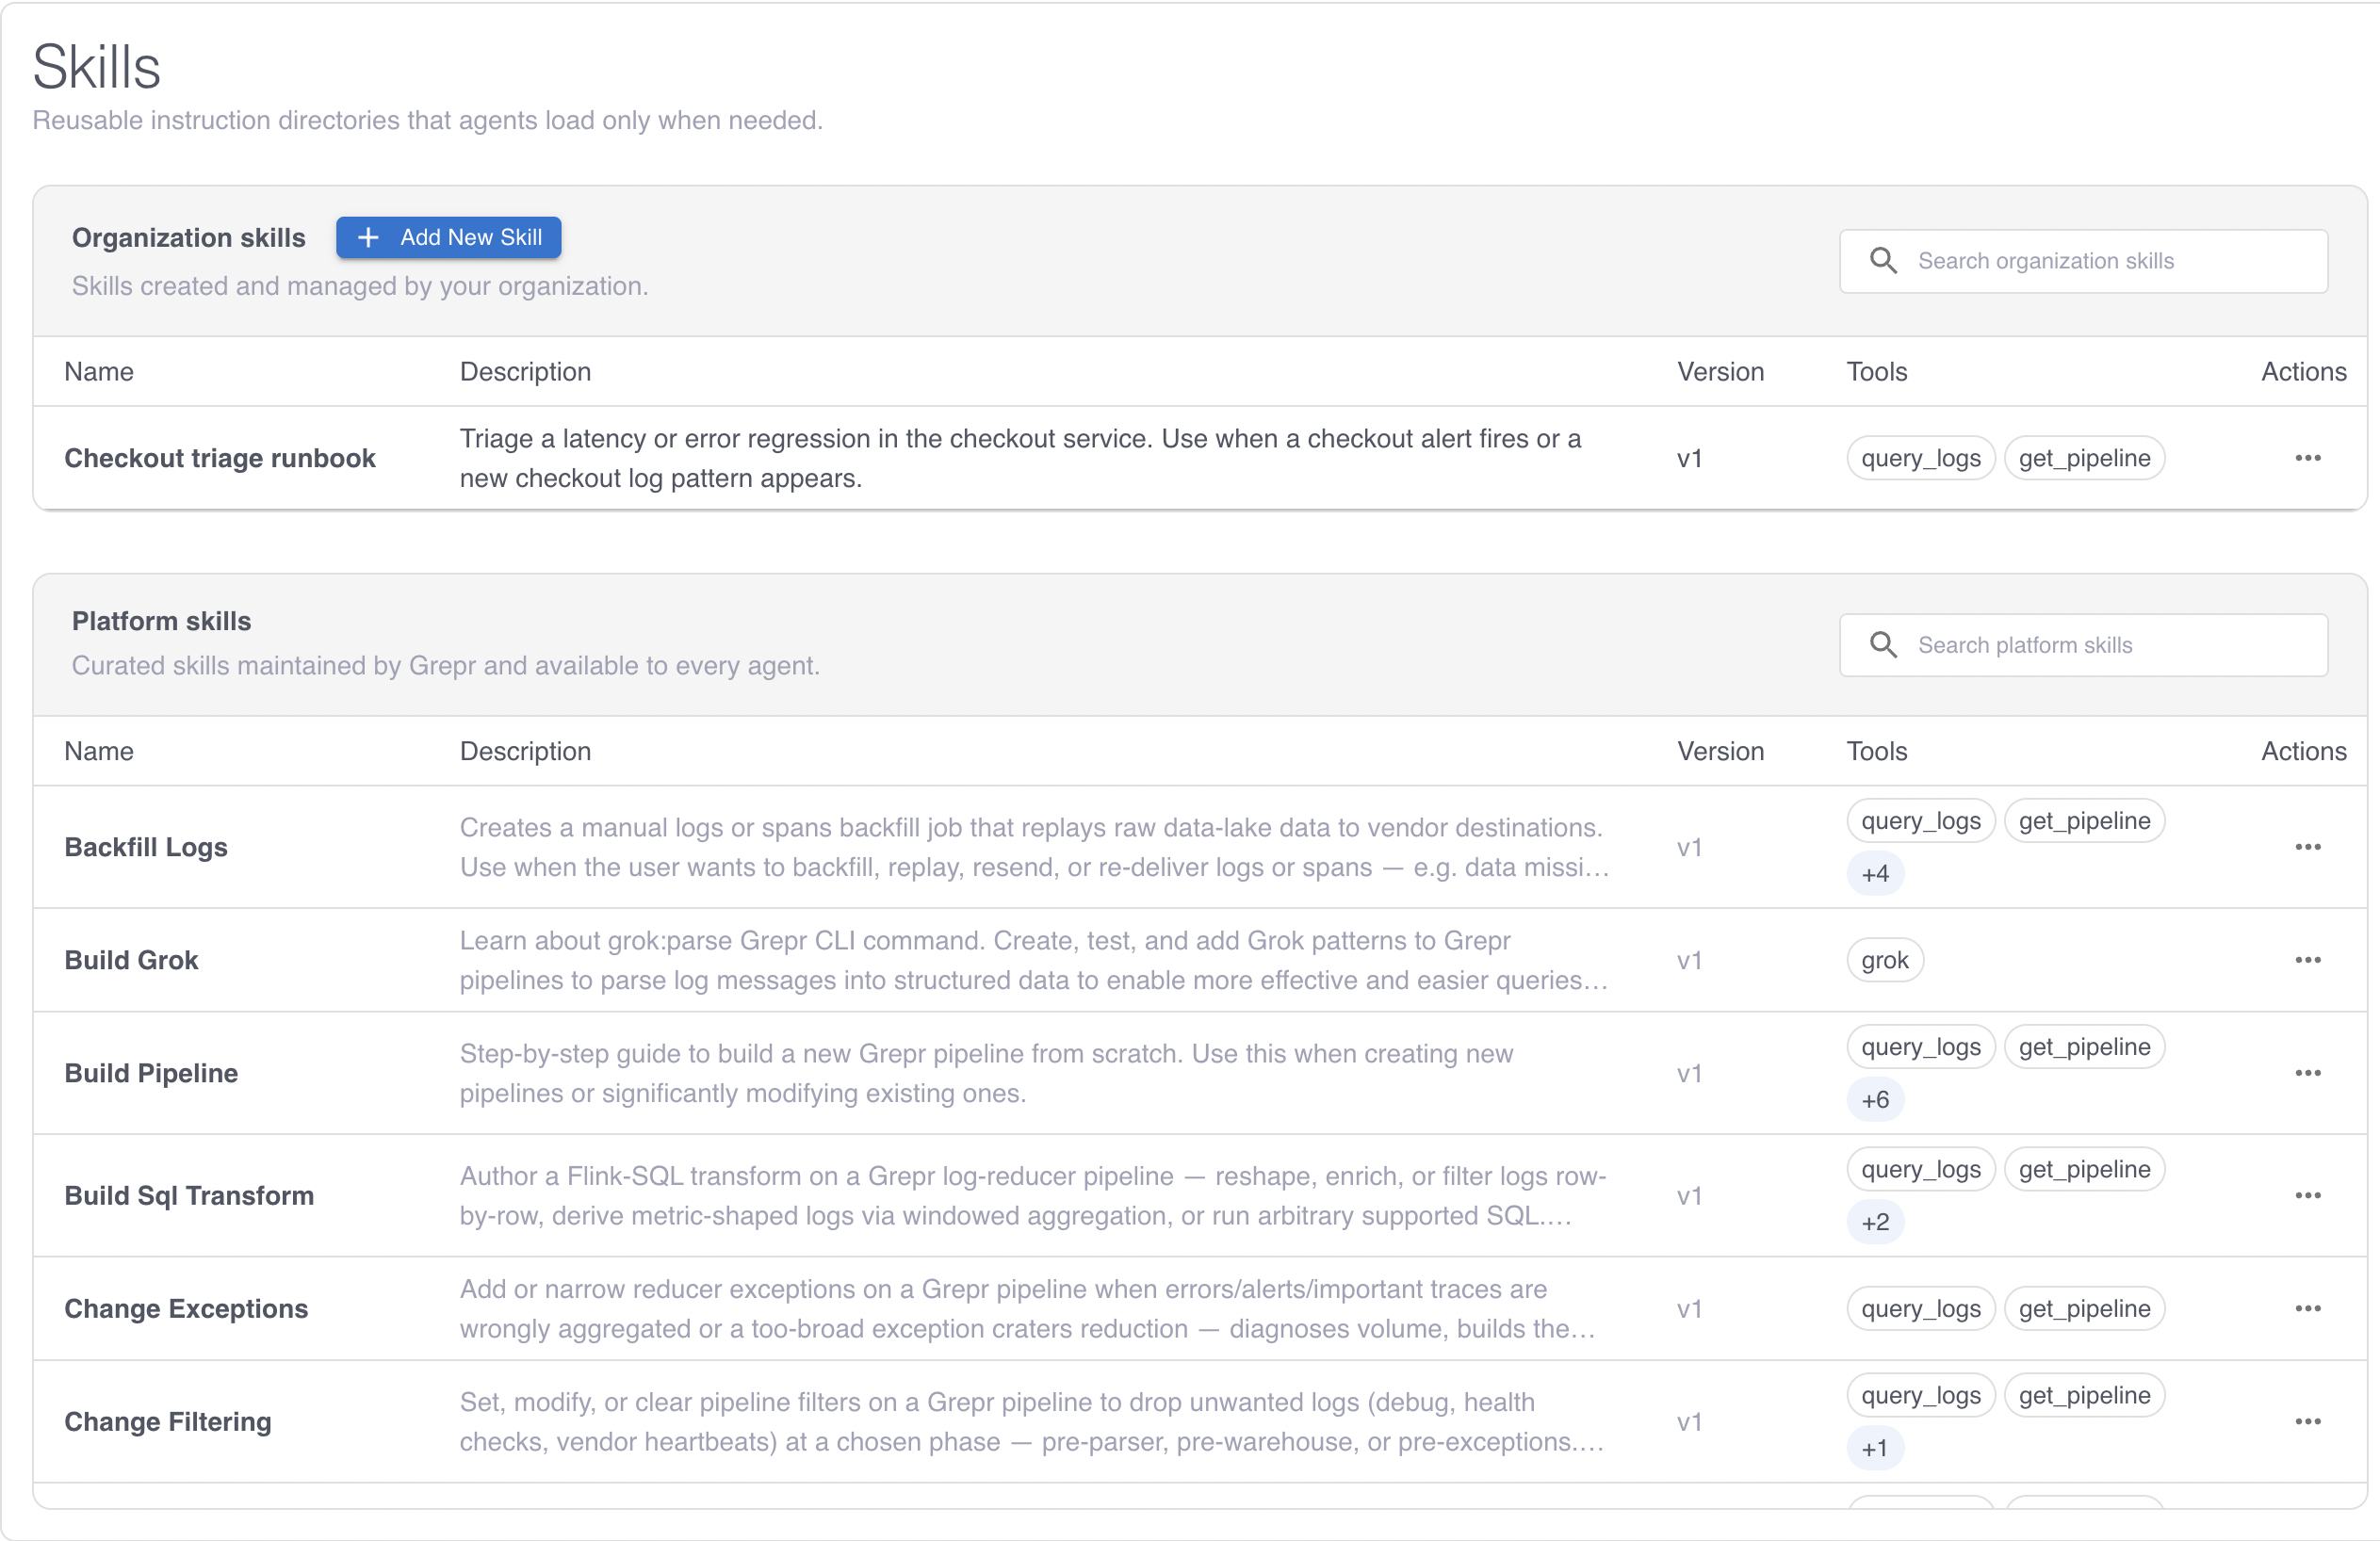Click get_pipeline chip in Change Filtering row

(2084, 1395)
